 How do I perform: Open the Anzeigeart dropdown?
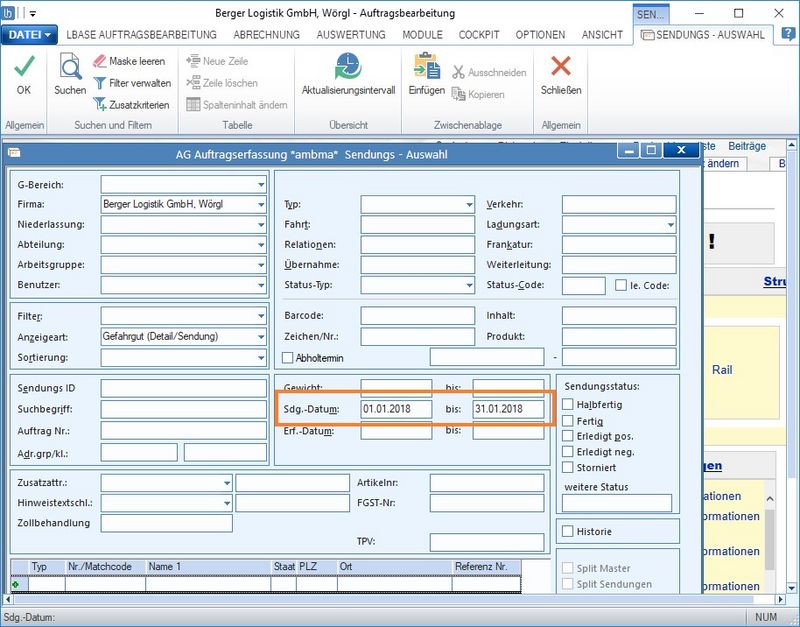pyautogui.click(x=261, y=337)
